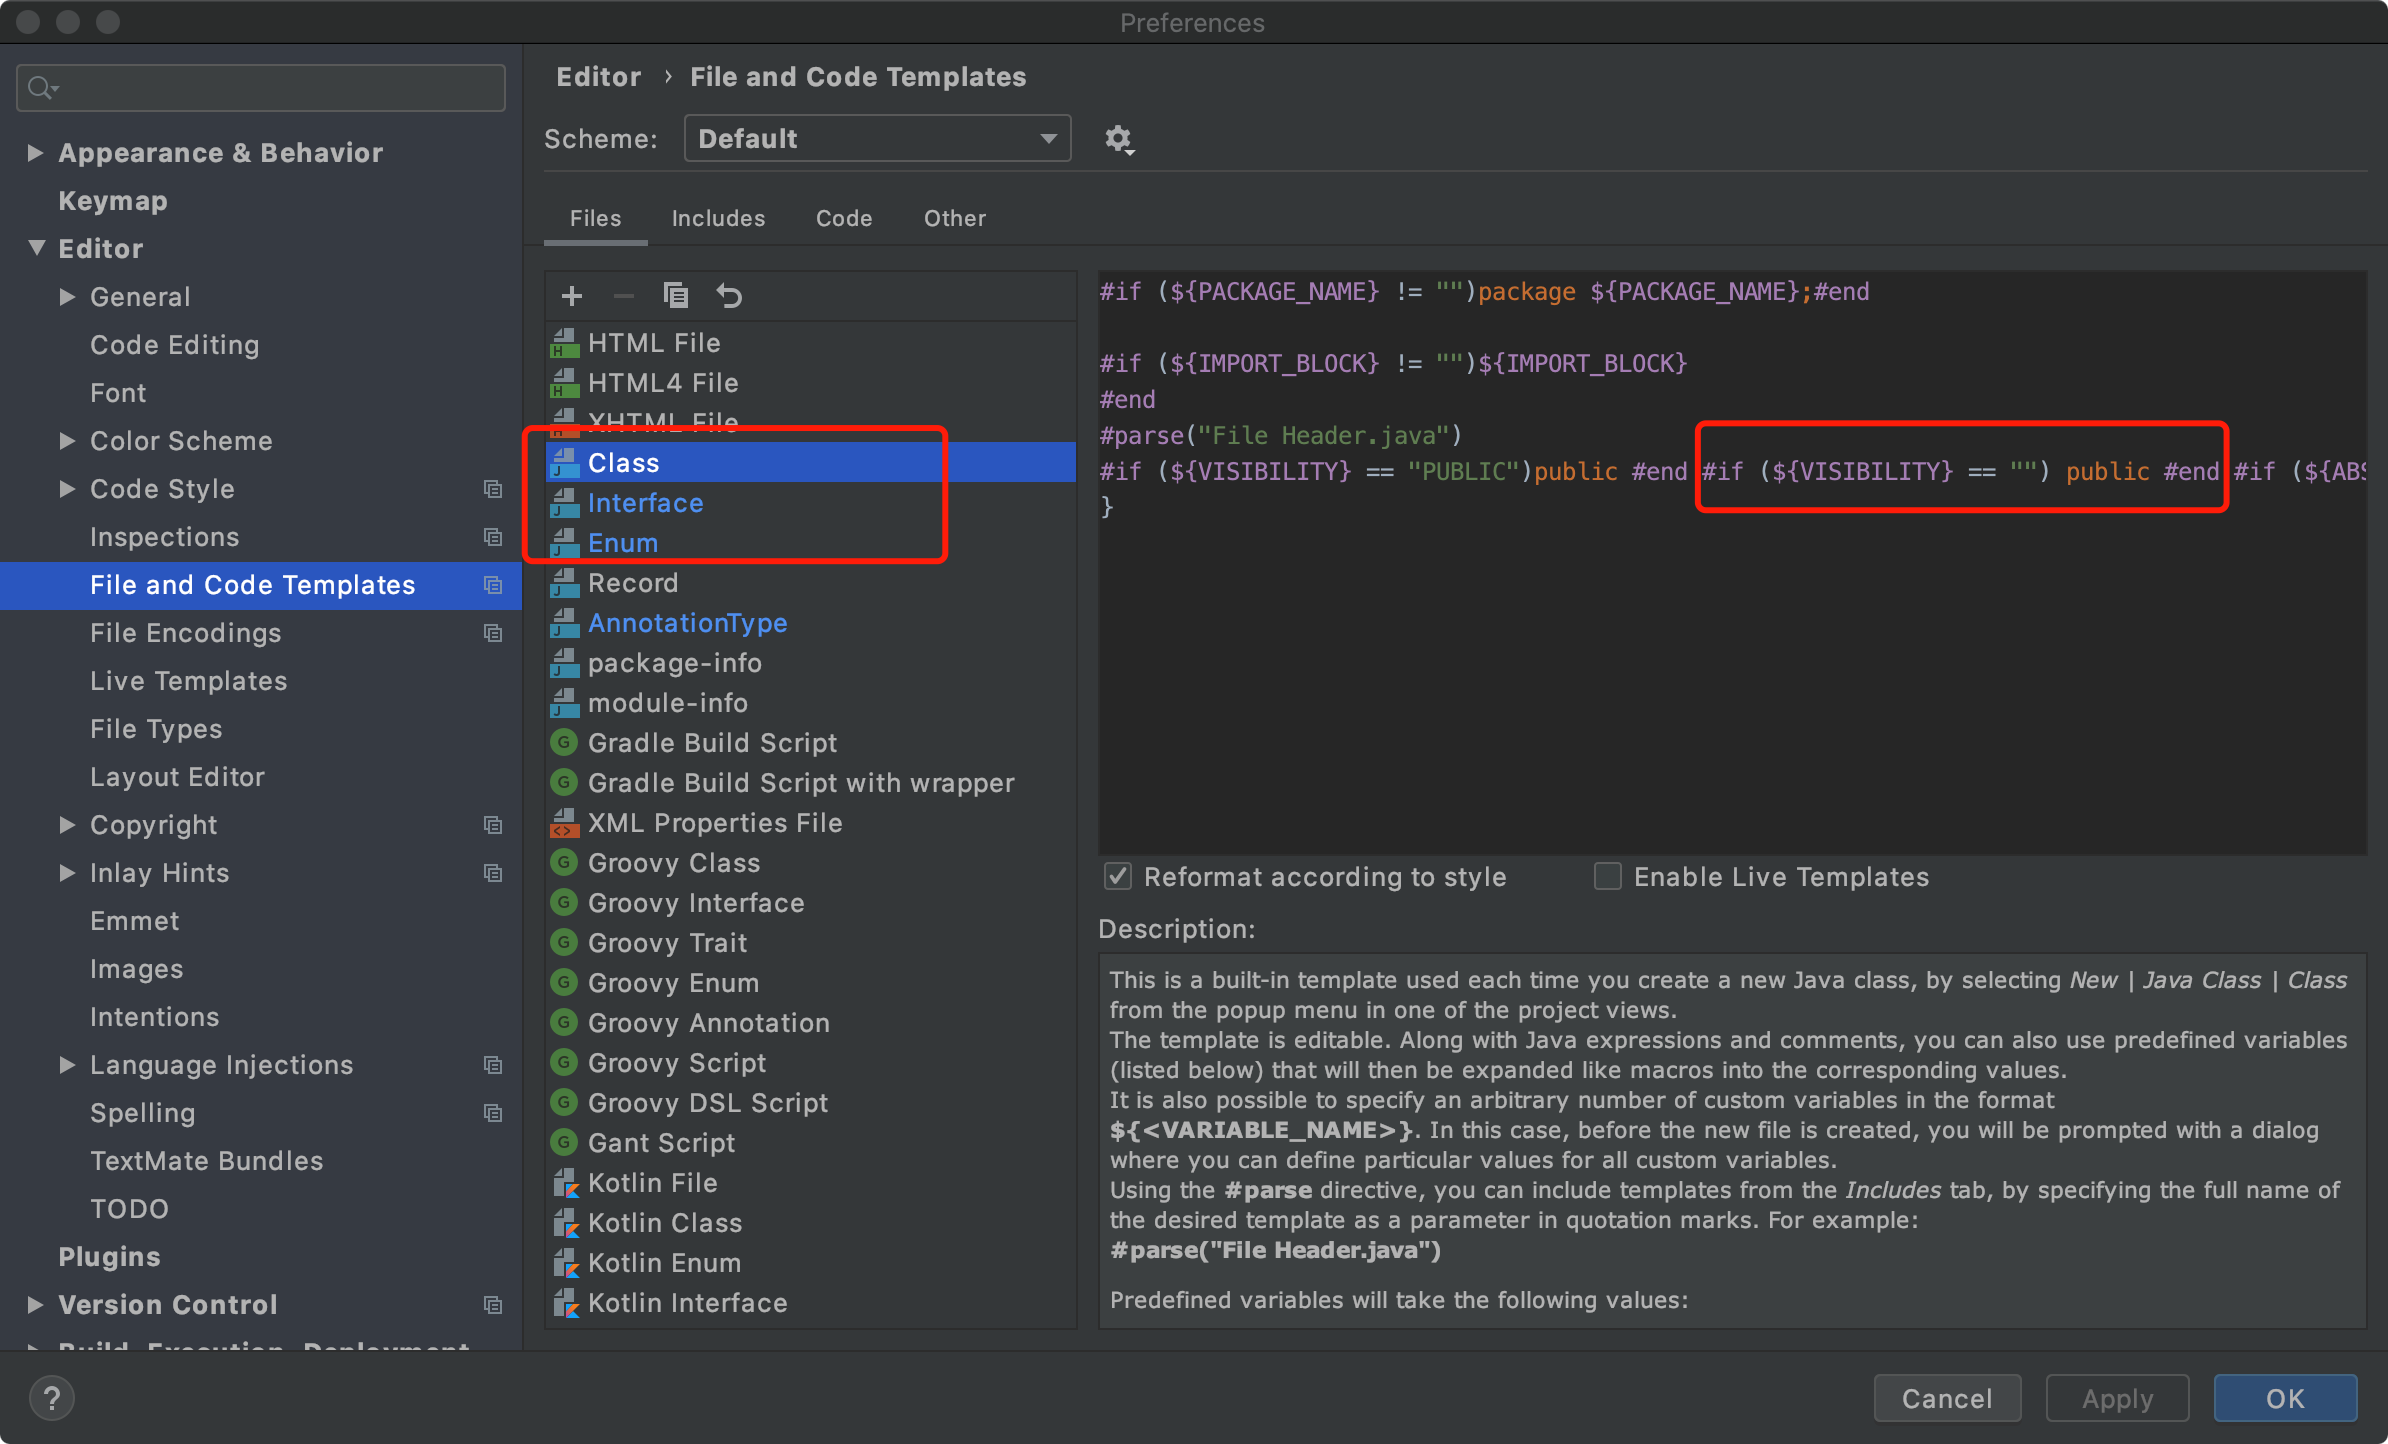Click the scheme settings gear icon
This screenshot has height=1444, width=2388.
coord(1119,140)
